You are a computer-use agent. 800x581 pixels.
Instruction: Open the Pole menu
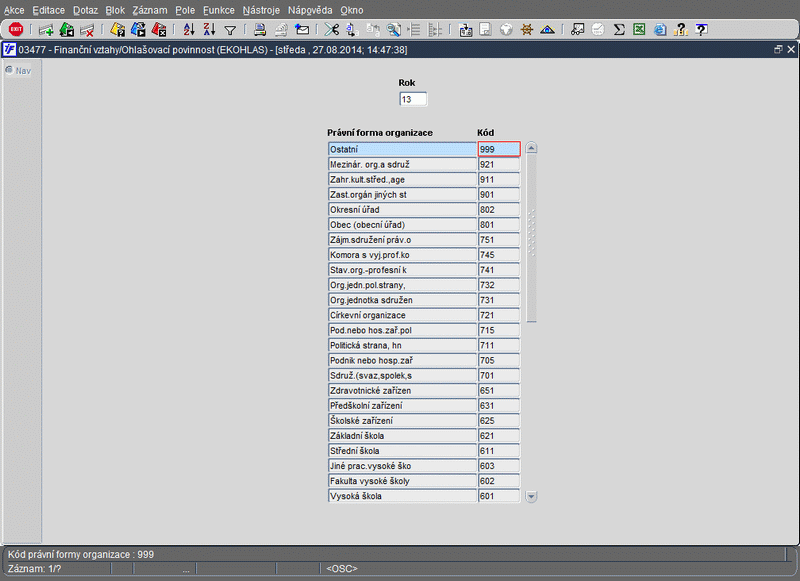(185, 10)
